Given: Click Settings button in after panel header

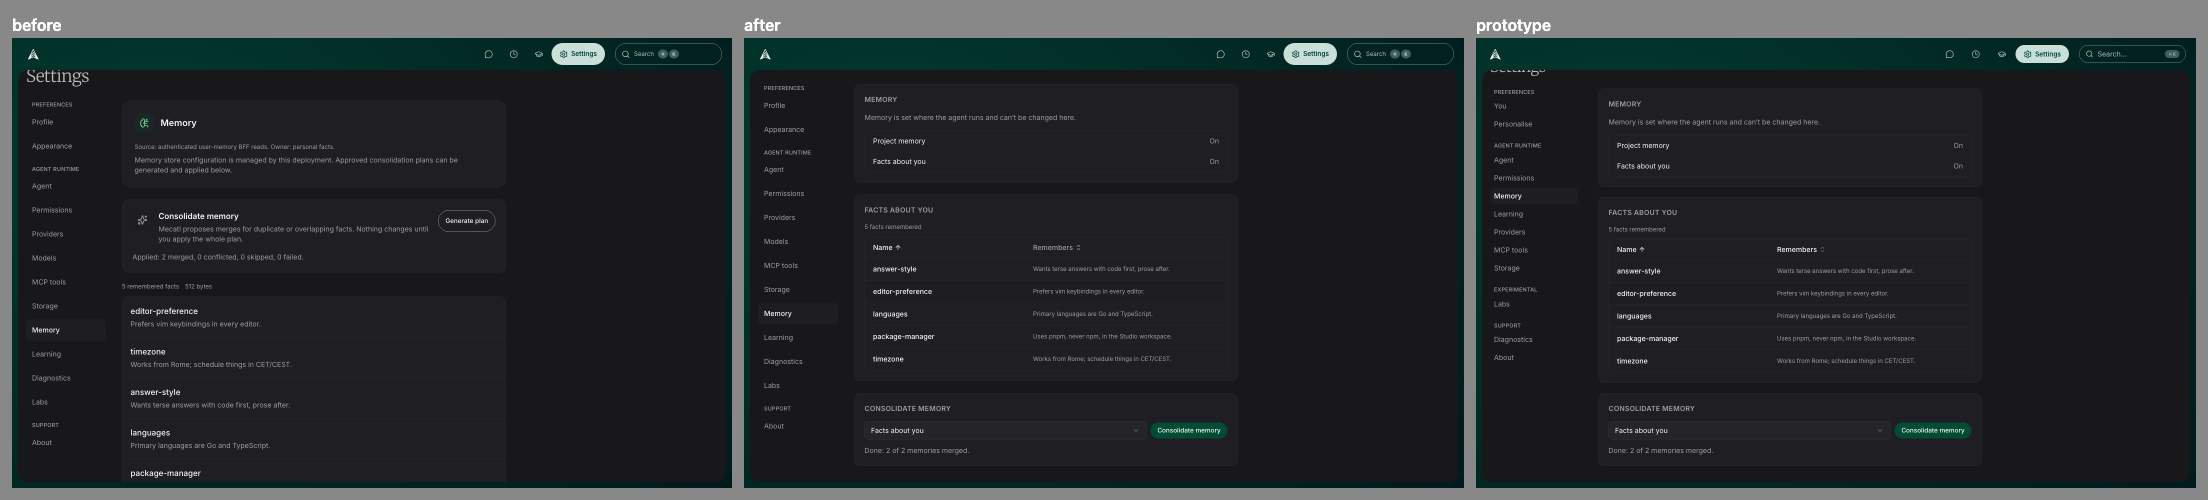Looking at the screenshot, I should [1310, 54].
